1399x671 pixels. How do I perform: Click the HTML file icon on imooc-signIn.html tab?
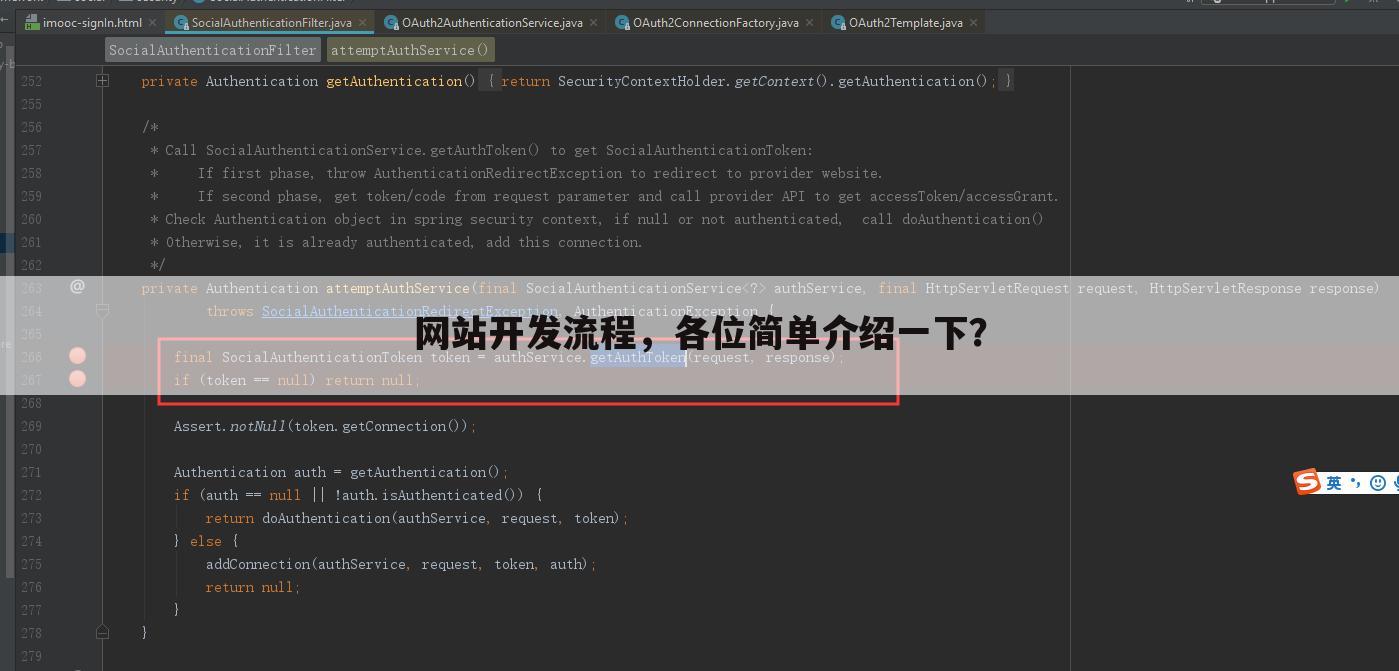click(x=33, y=22)
